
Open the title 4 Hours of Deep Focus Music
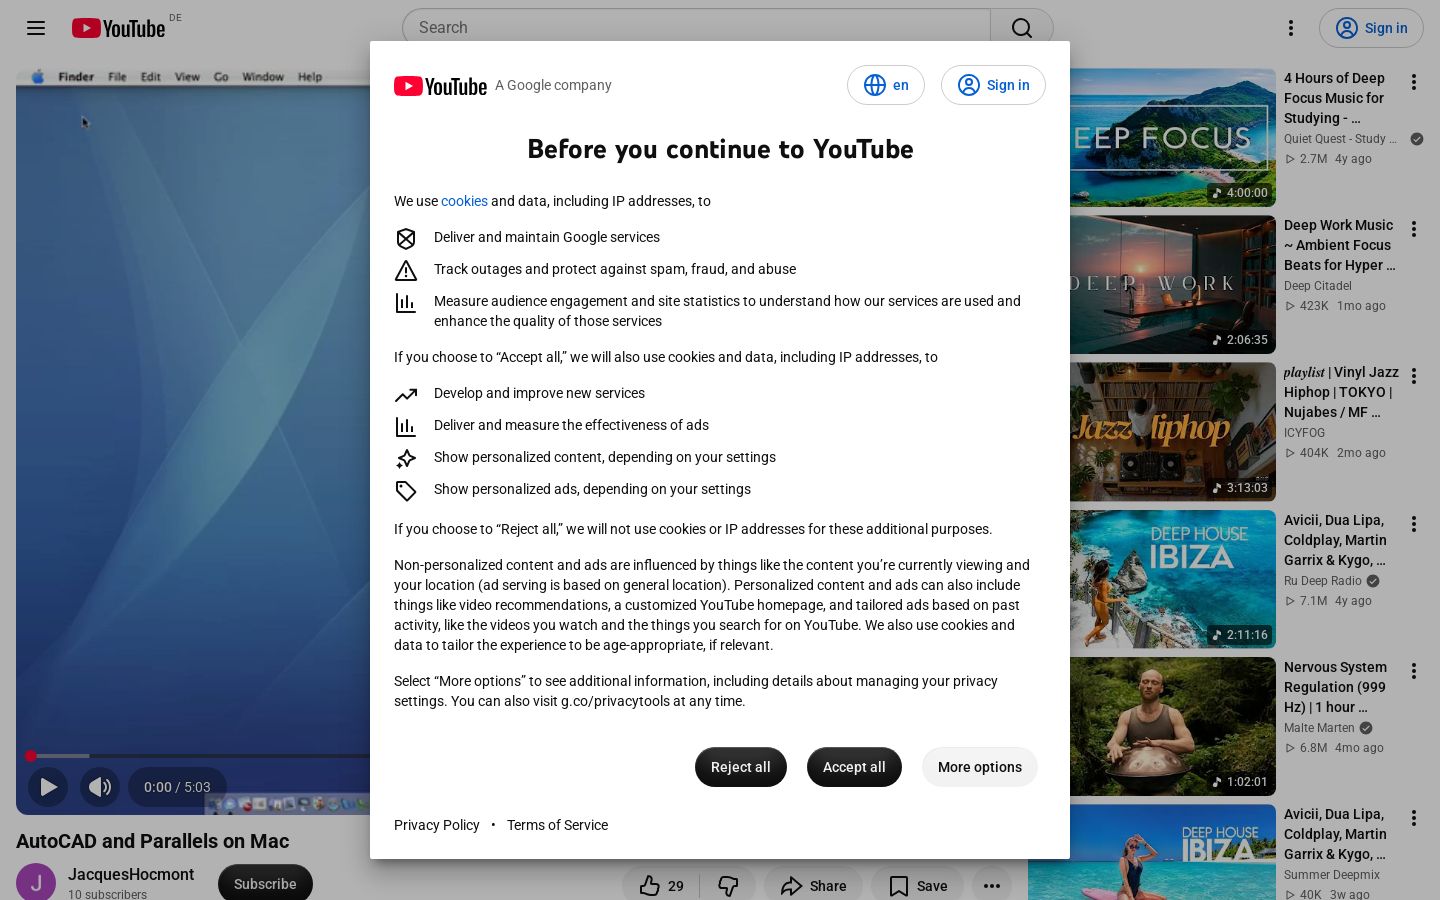click(1335, 98)
